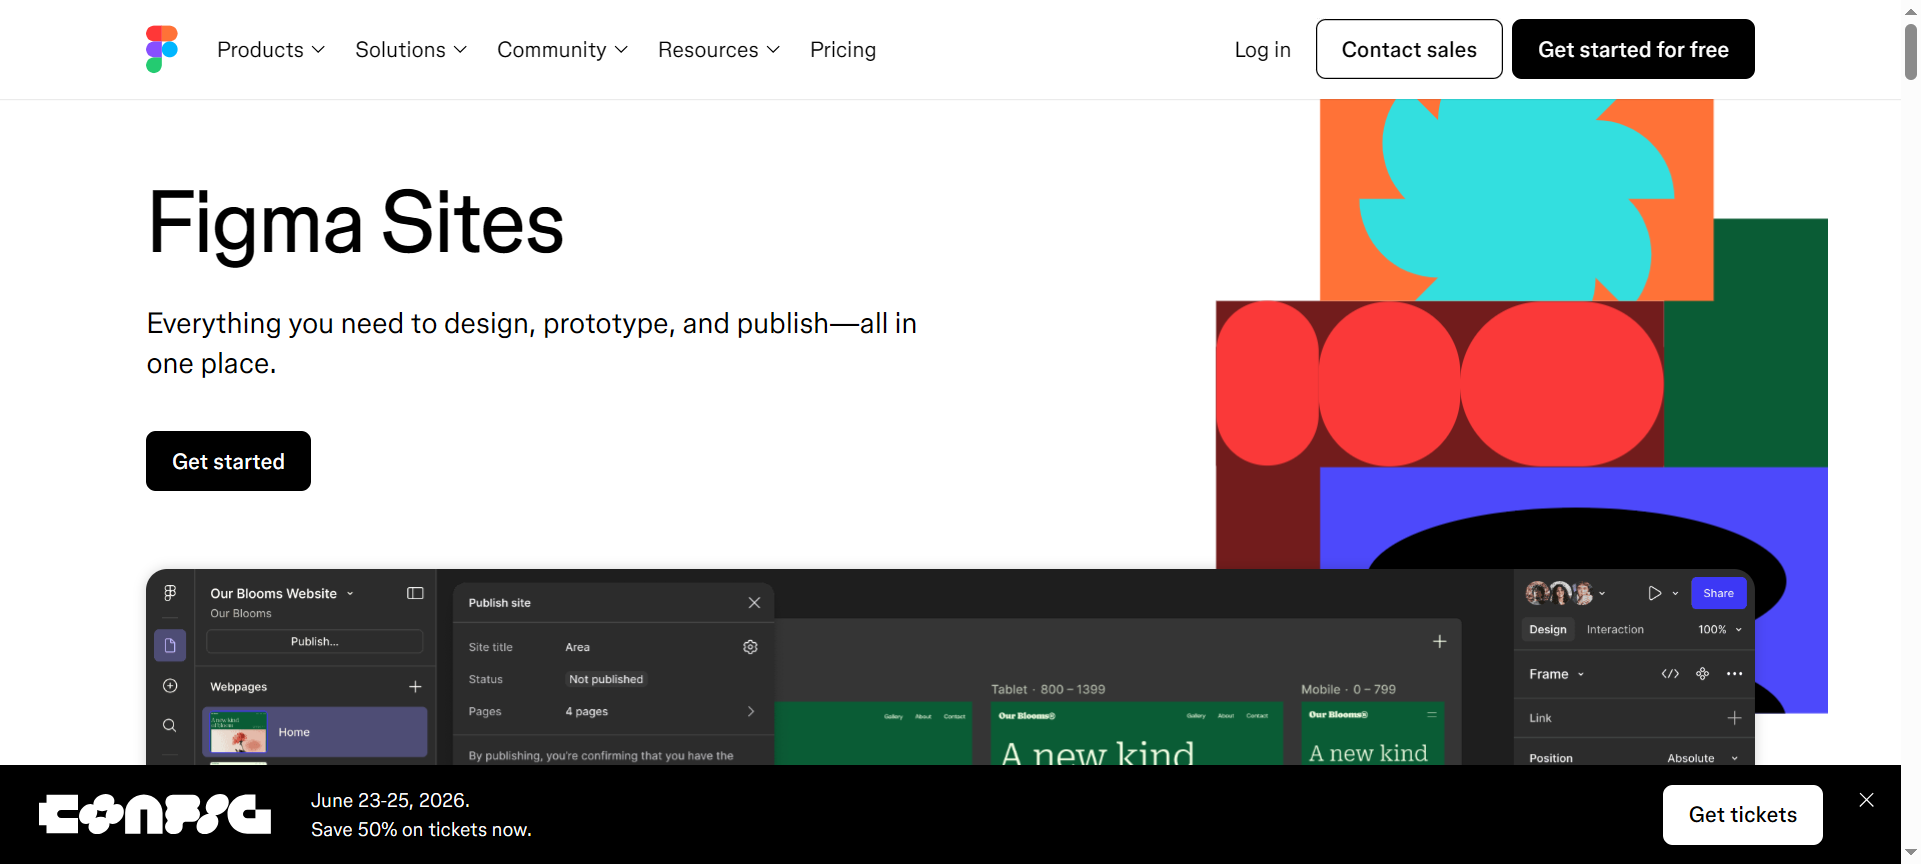Screen dimensions: 1921x864
Task: Expand the Resources menu
Action: pos(718,50)
